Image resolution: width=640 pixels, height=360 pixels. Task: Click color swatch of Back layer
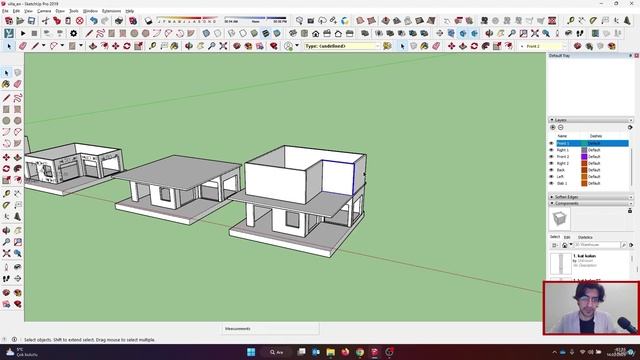(x=584, y=170)
